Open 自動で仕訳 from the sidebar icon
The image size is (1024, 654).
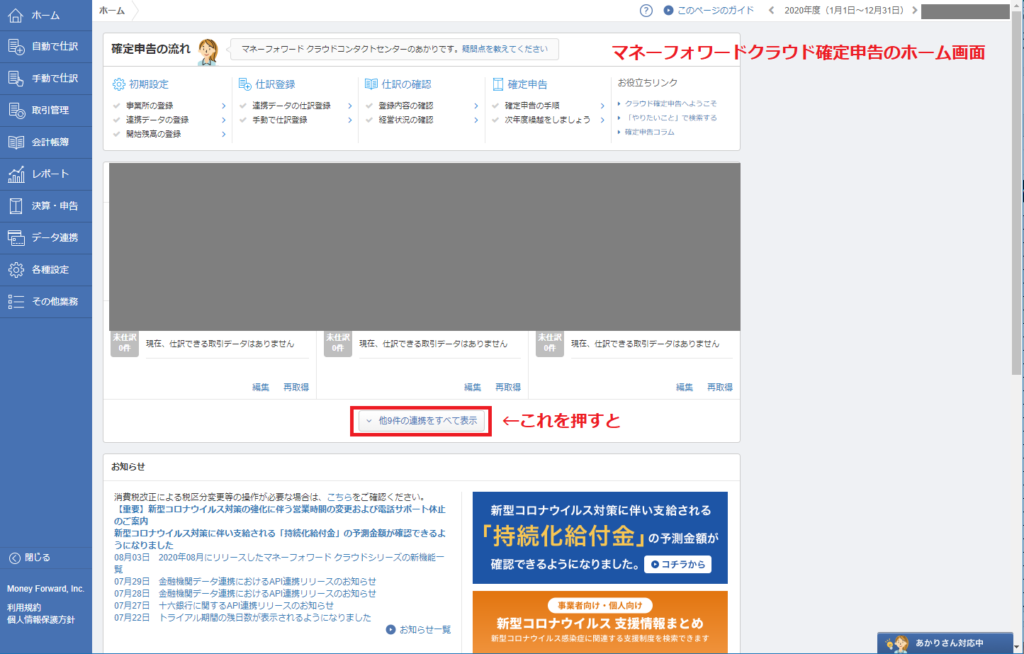click(x=16, y=46)
